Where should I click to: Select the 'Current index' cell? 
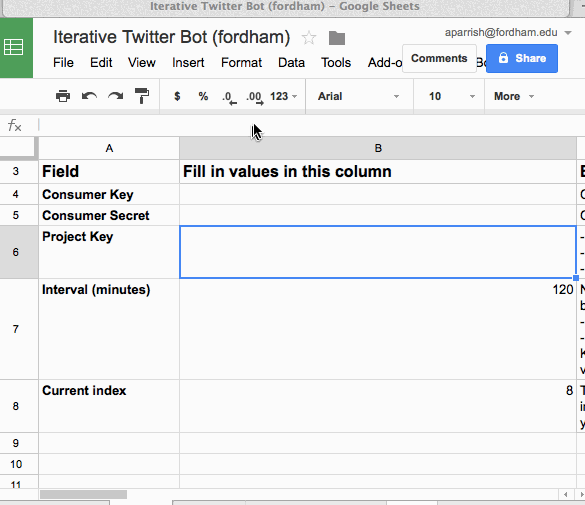tap(109, 406)
